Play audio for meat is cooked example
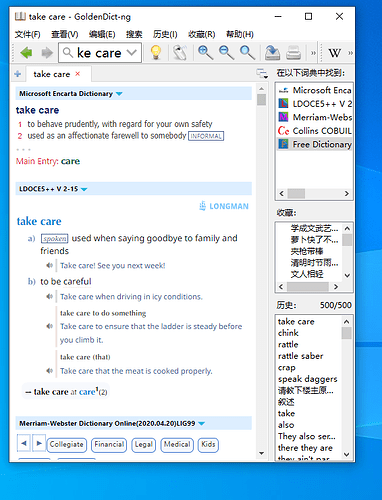382x500 pixels. tap(50, 371)
